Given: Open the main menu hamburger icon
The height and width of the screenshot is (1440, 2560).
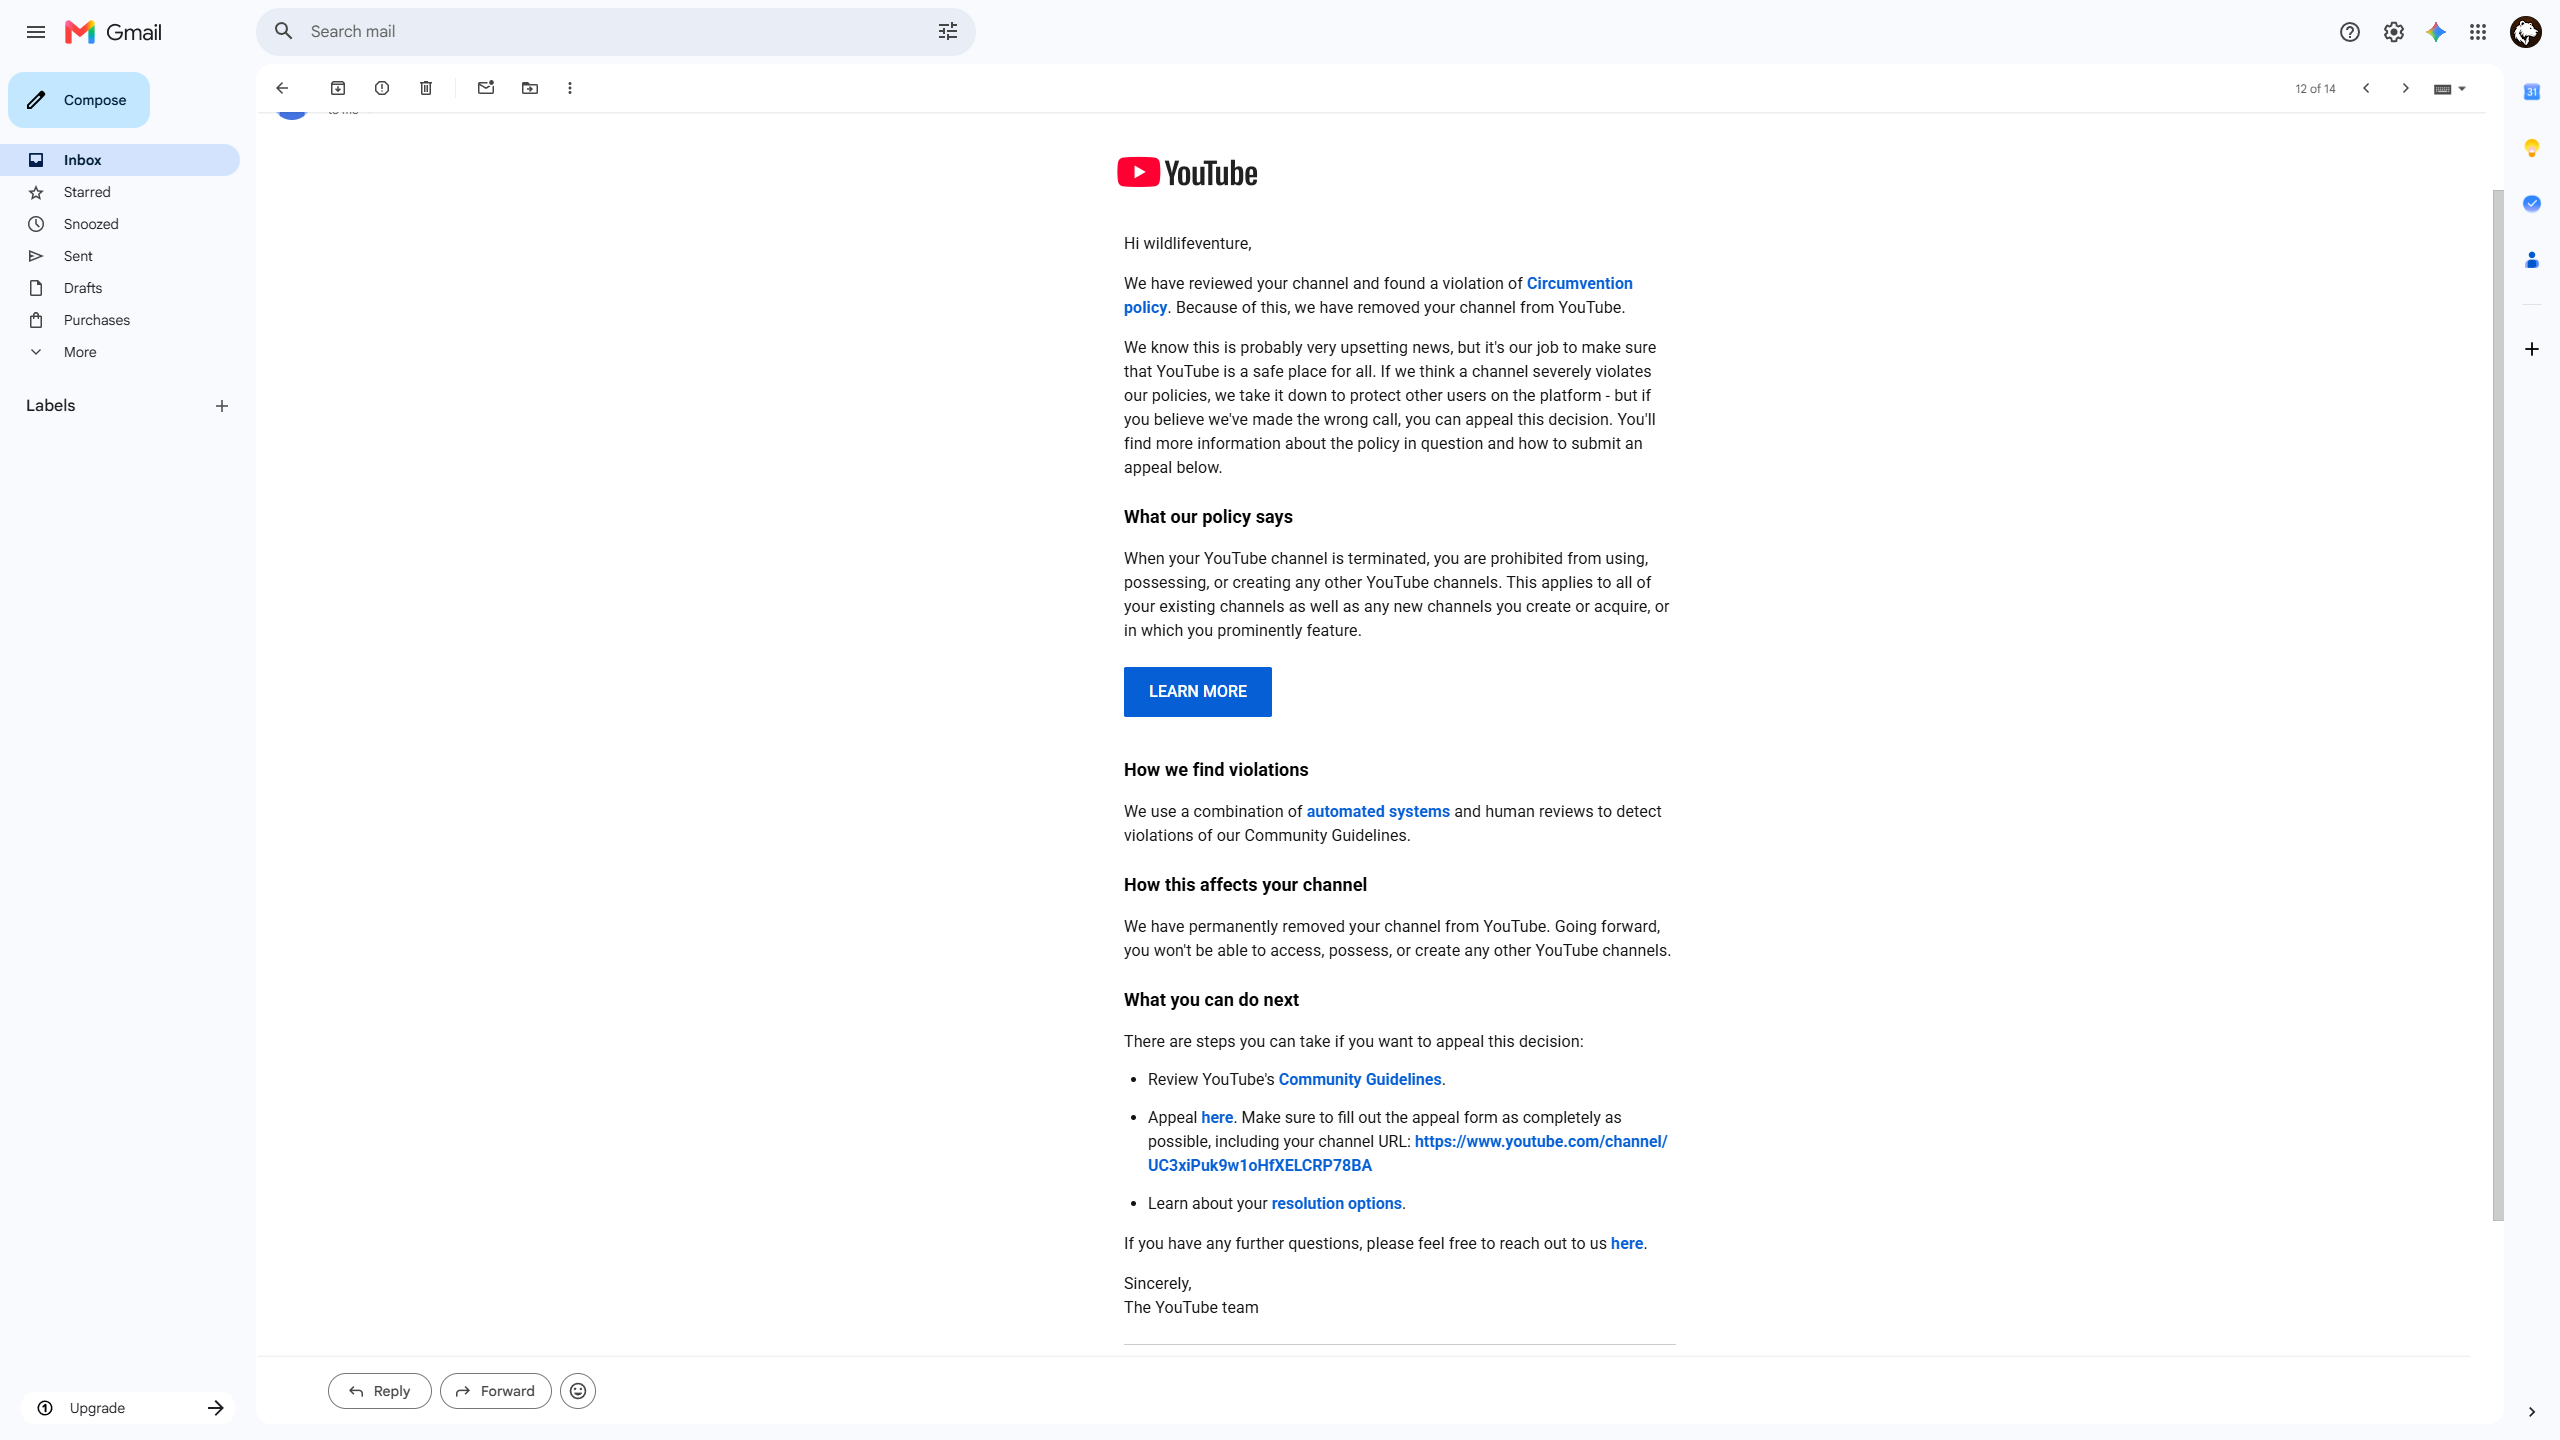Looking at the screenshot, I should (36, 32).
